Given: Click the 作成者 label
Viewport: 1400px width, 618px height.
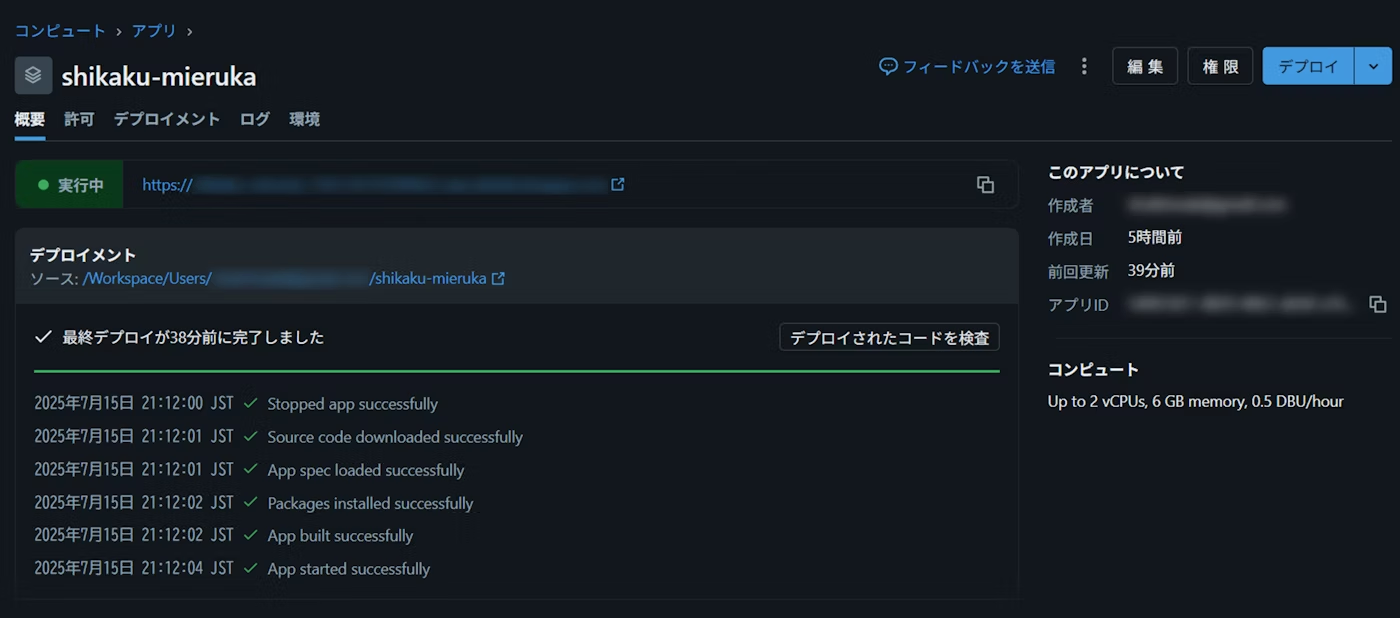Looking at the screenshot, I should click(1070, 205).
